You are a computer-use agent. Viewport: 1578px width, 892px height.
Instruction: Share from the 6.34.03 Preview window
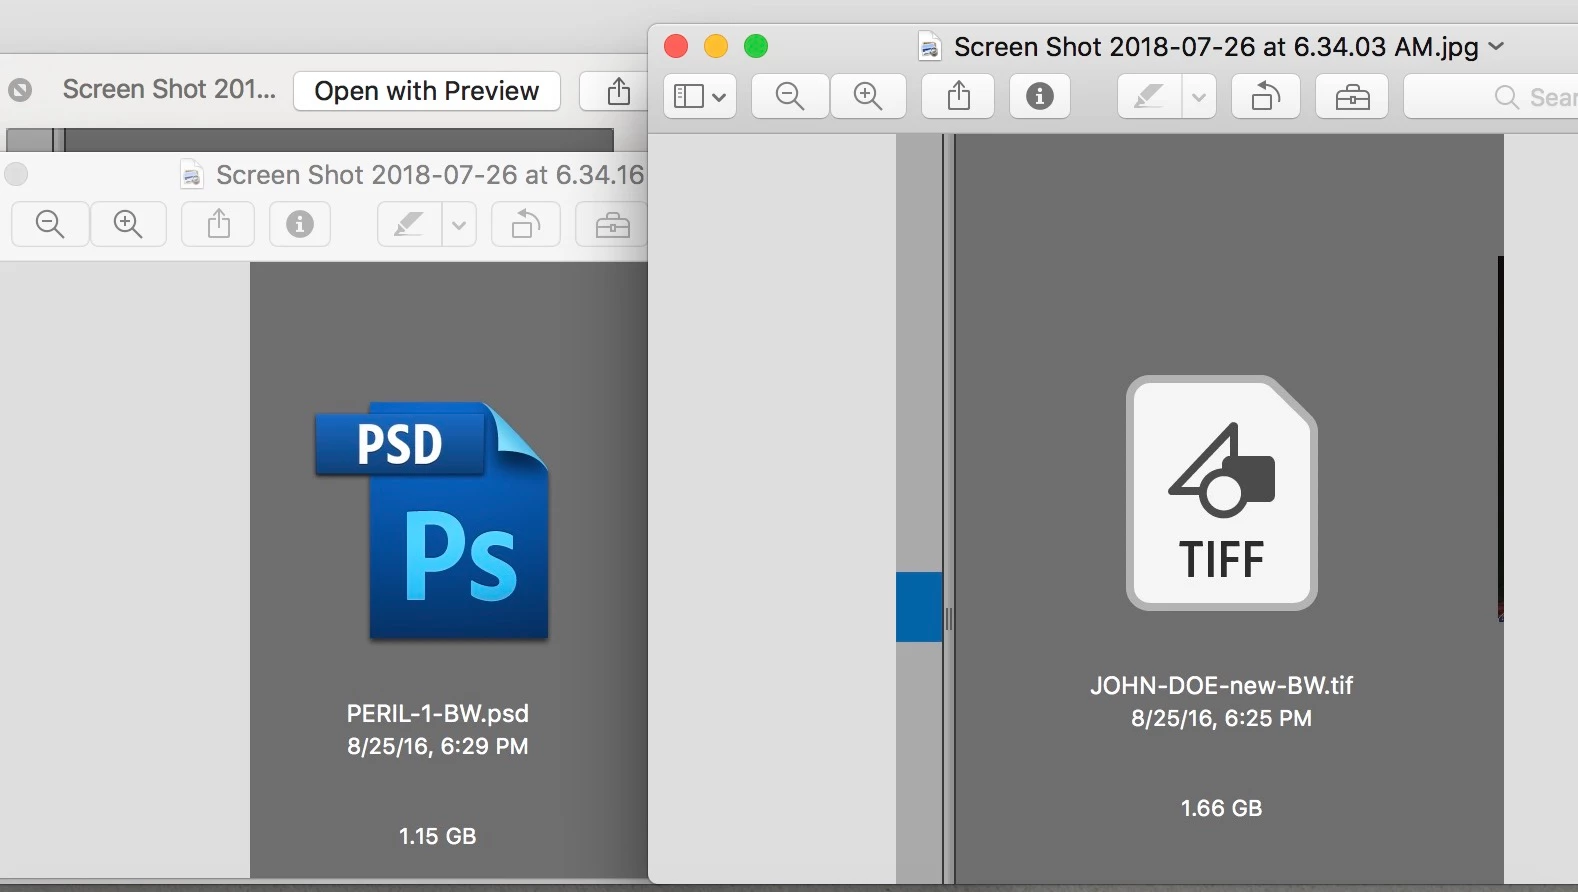[x=958, y=97]
